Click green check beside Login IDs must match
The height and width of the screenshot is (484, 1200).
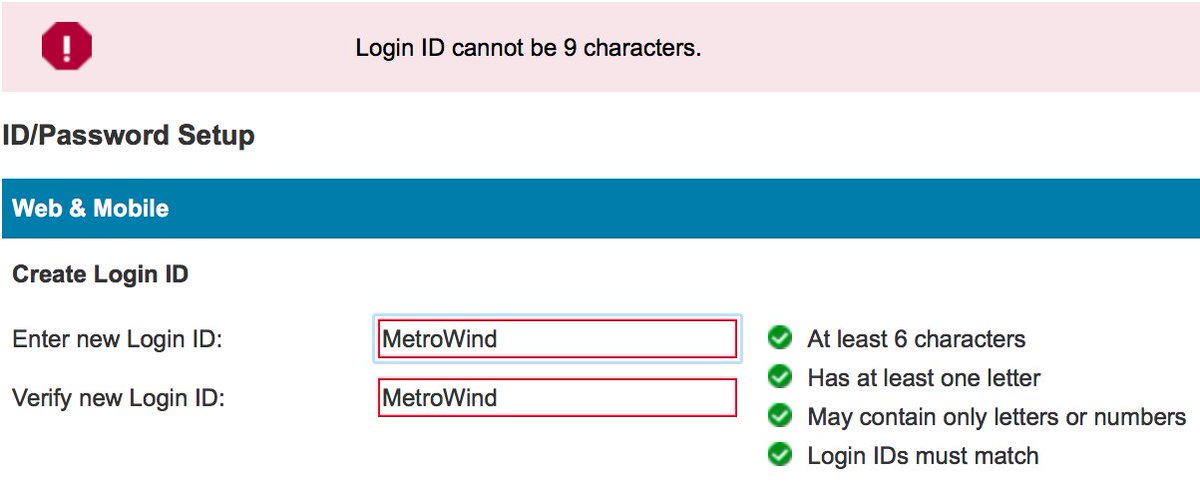coord(780,455)
